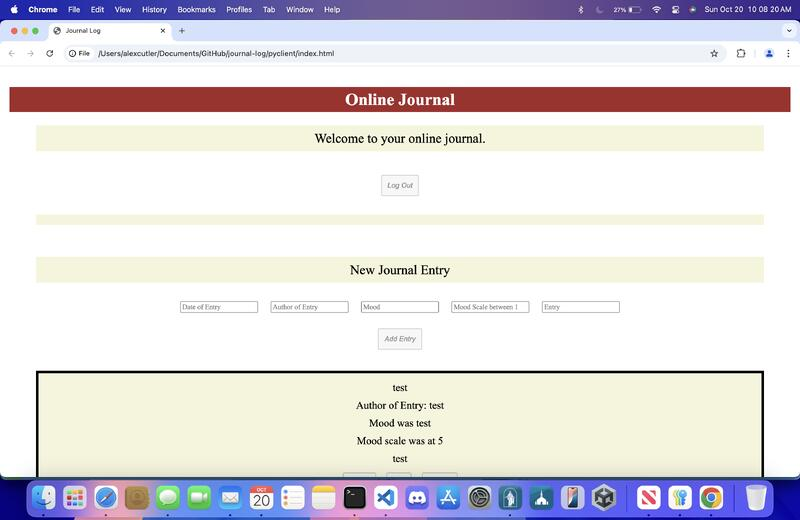Focus the Entry text field
Viewport: 800px width, 520px height.
coord(581,307)
